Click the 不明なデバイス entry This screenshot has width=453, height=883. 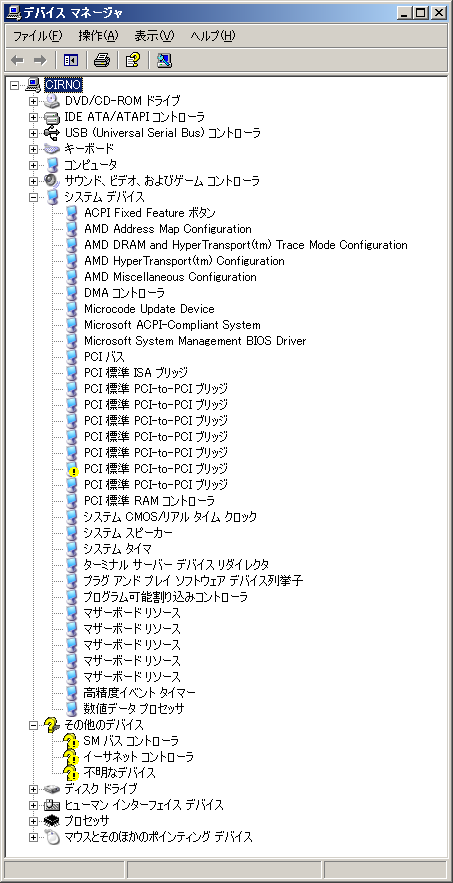click(x=119, y=773)
